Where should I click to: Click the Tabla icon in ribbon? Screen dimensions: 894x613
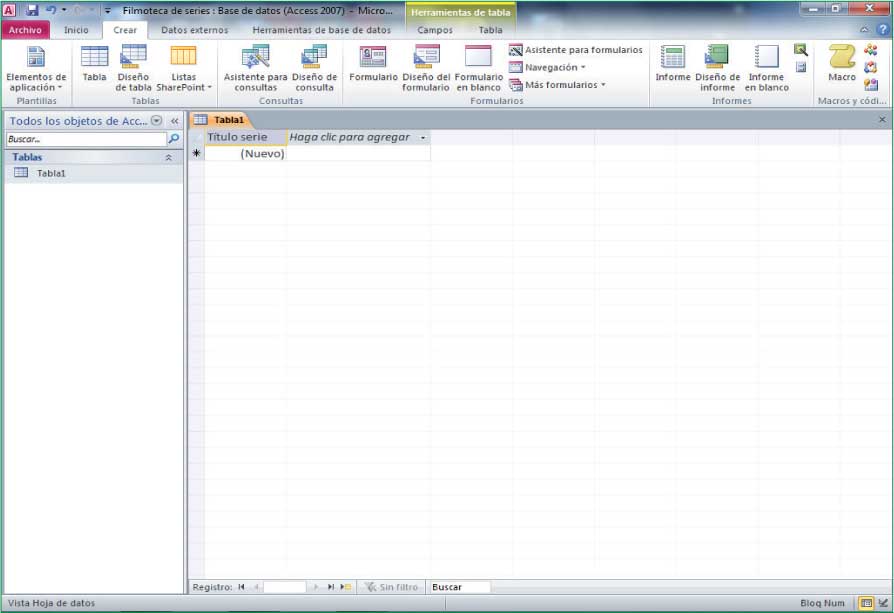(94, 64)
